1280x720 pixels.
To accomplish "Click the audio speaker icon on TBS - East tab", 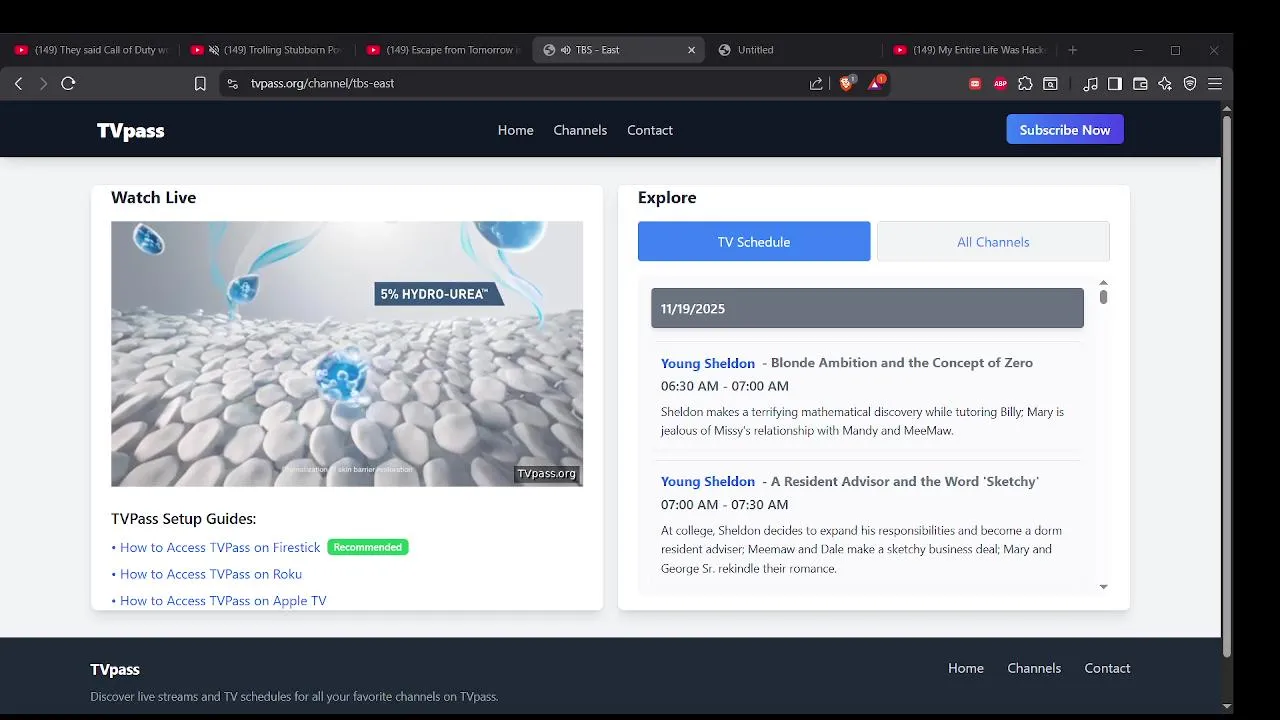I will (566, 50).
